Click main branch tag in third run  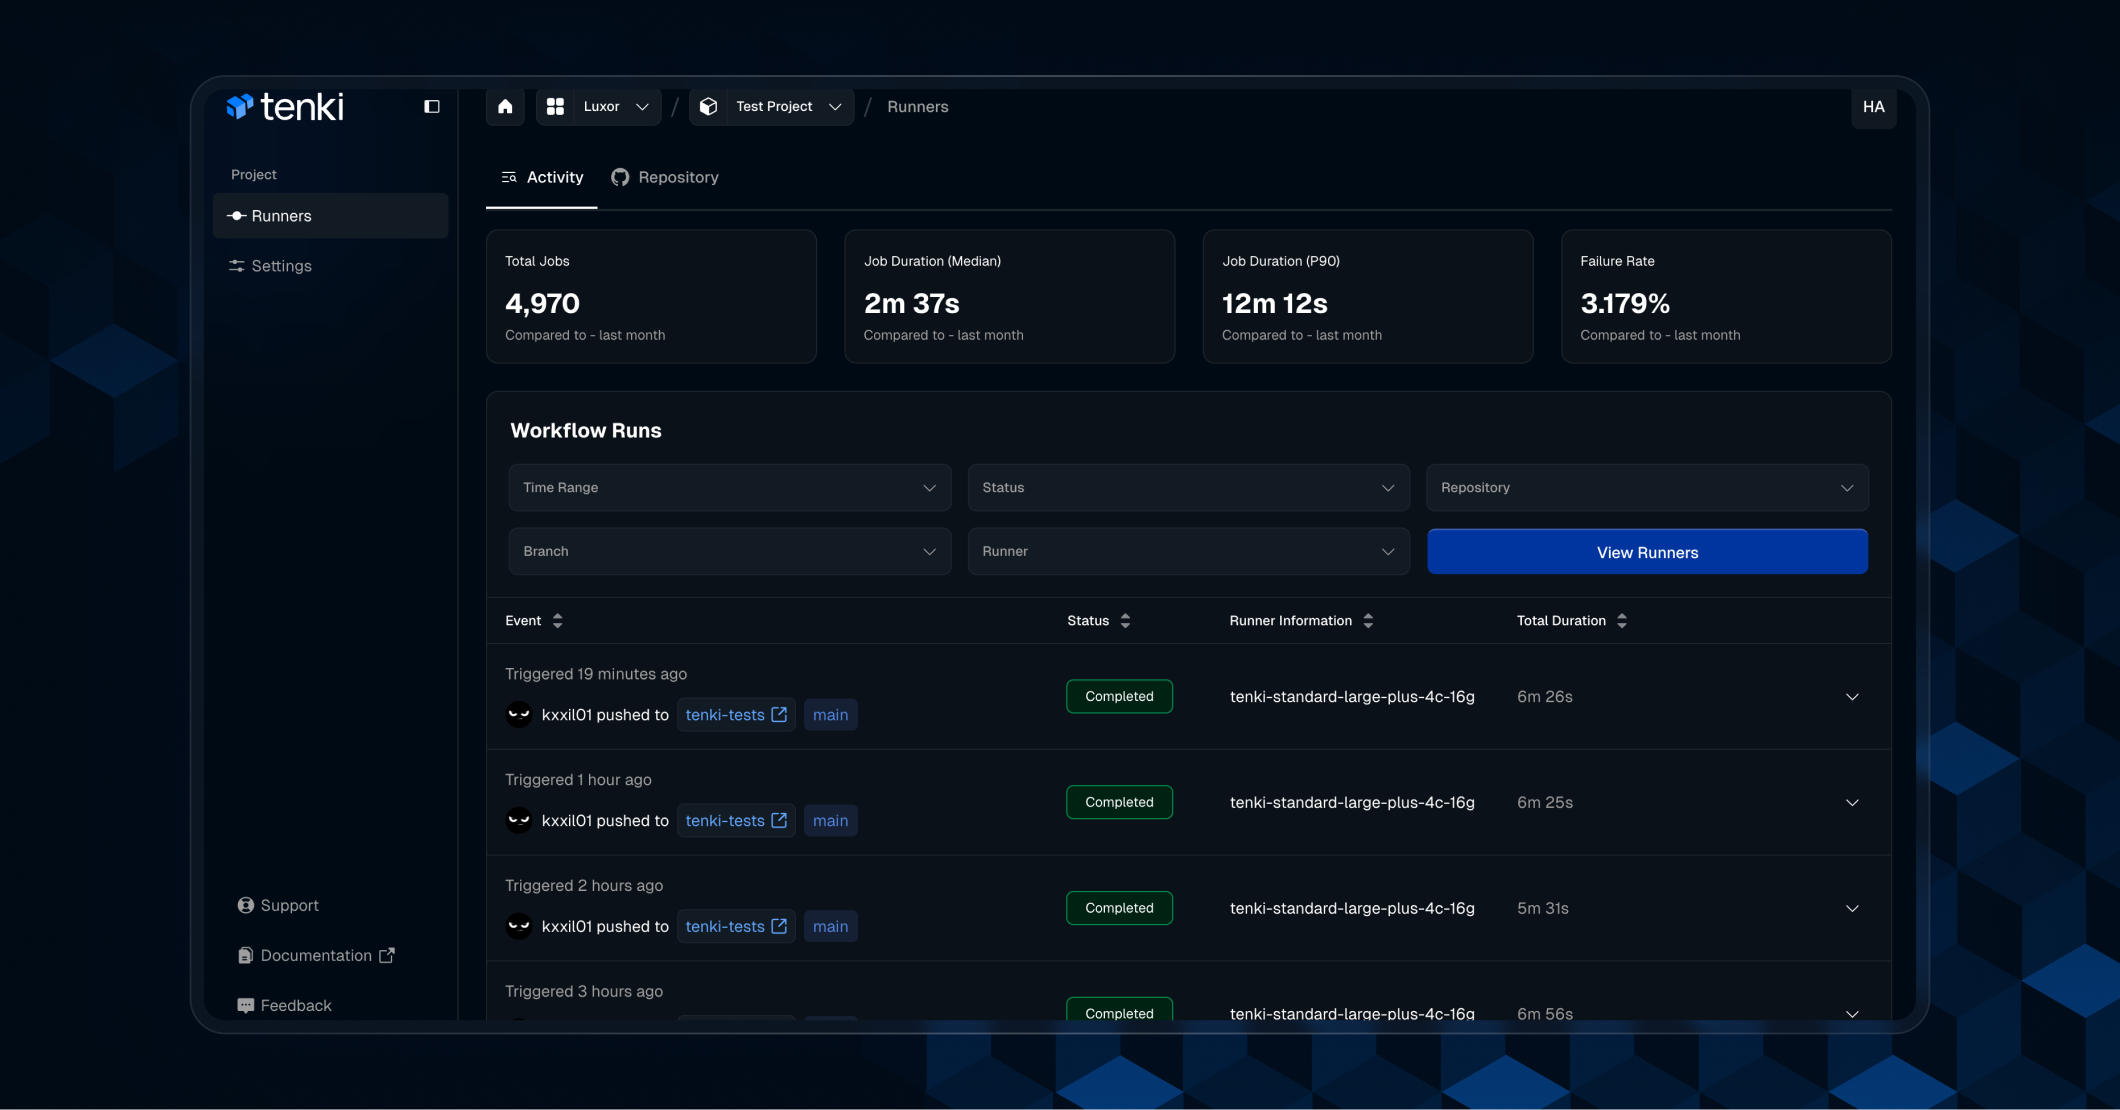point(830,927)
